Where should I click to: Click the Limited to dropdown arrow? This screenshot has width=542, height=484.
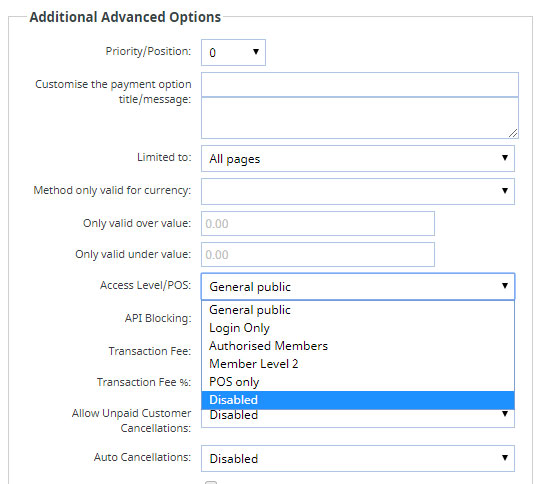click(x=505, y=158)
